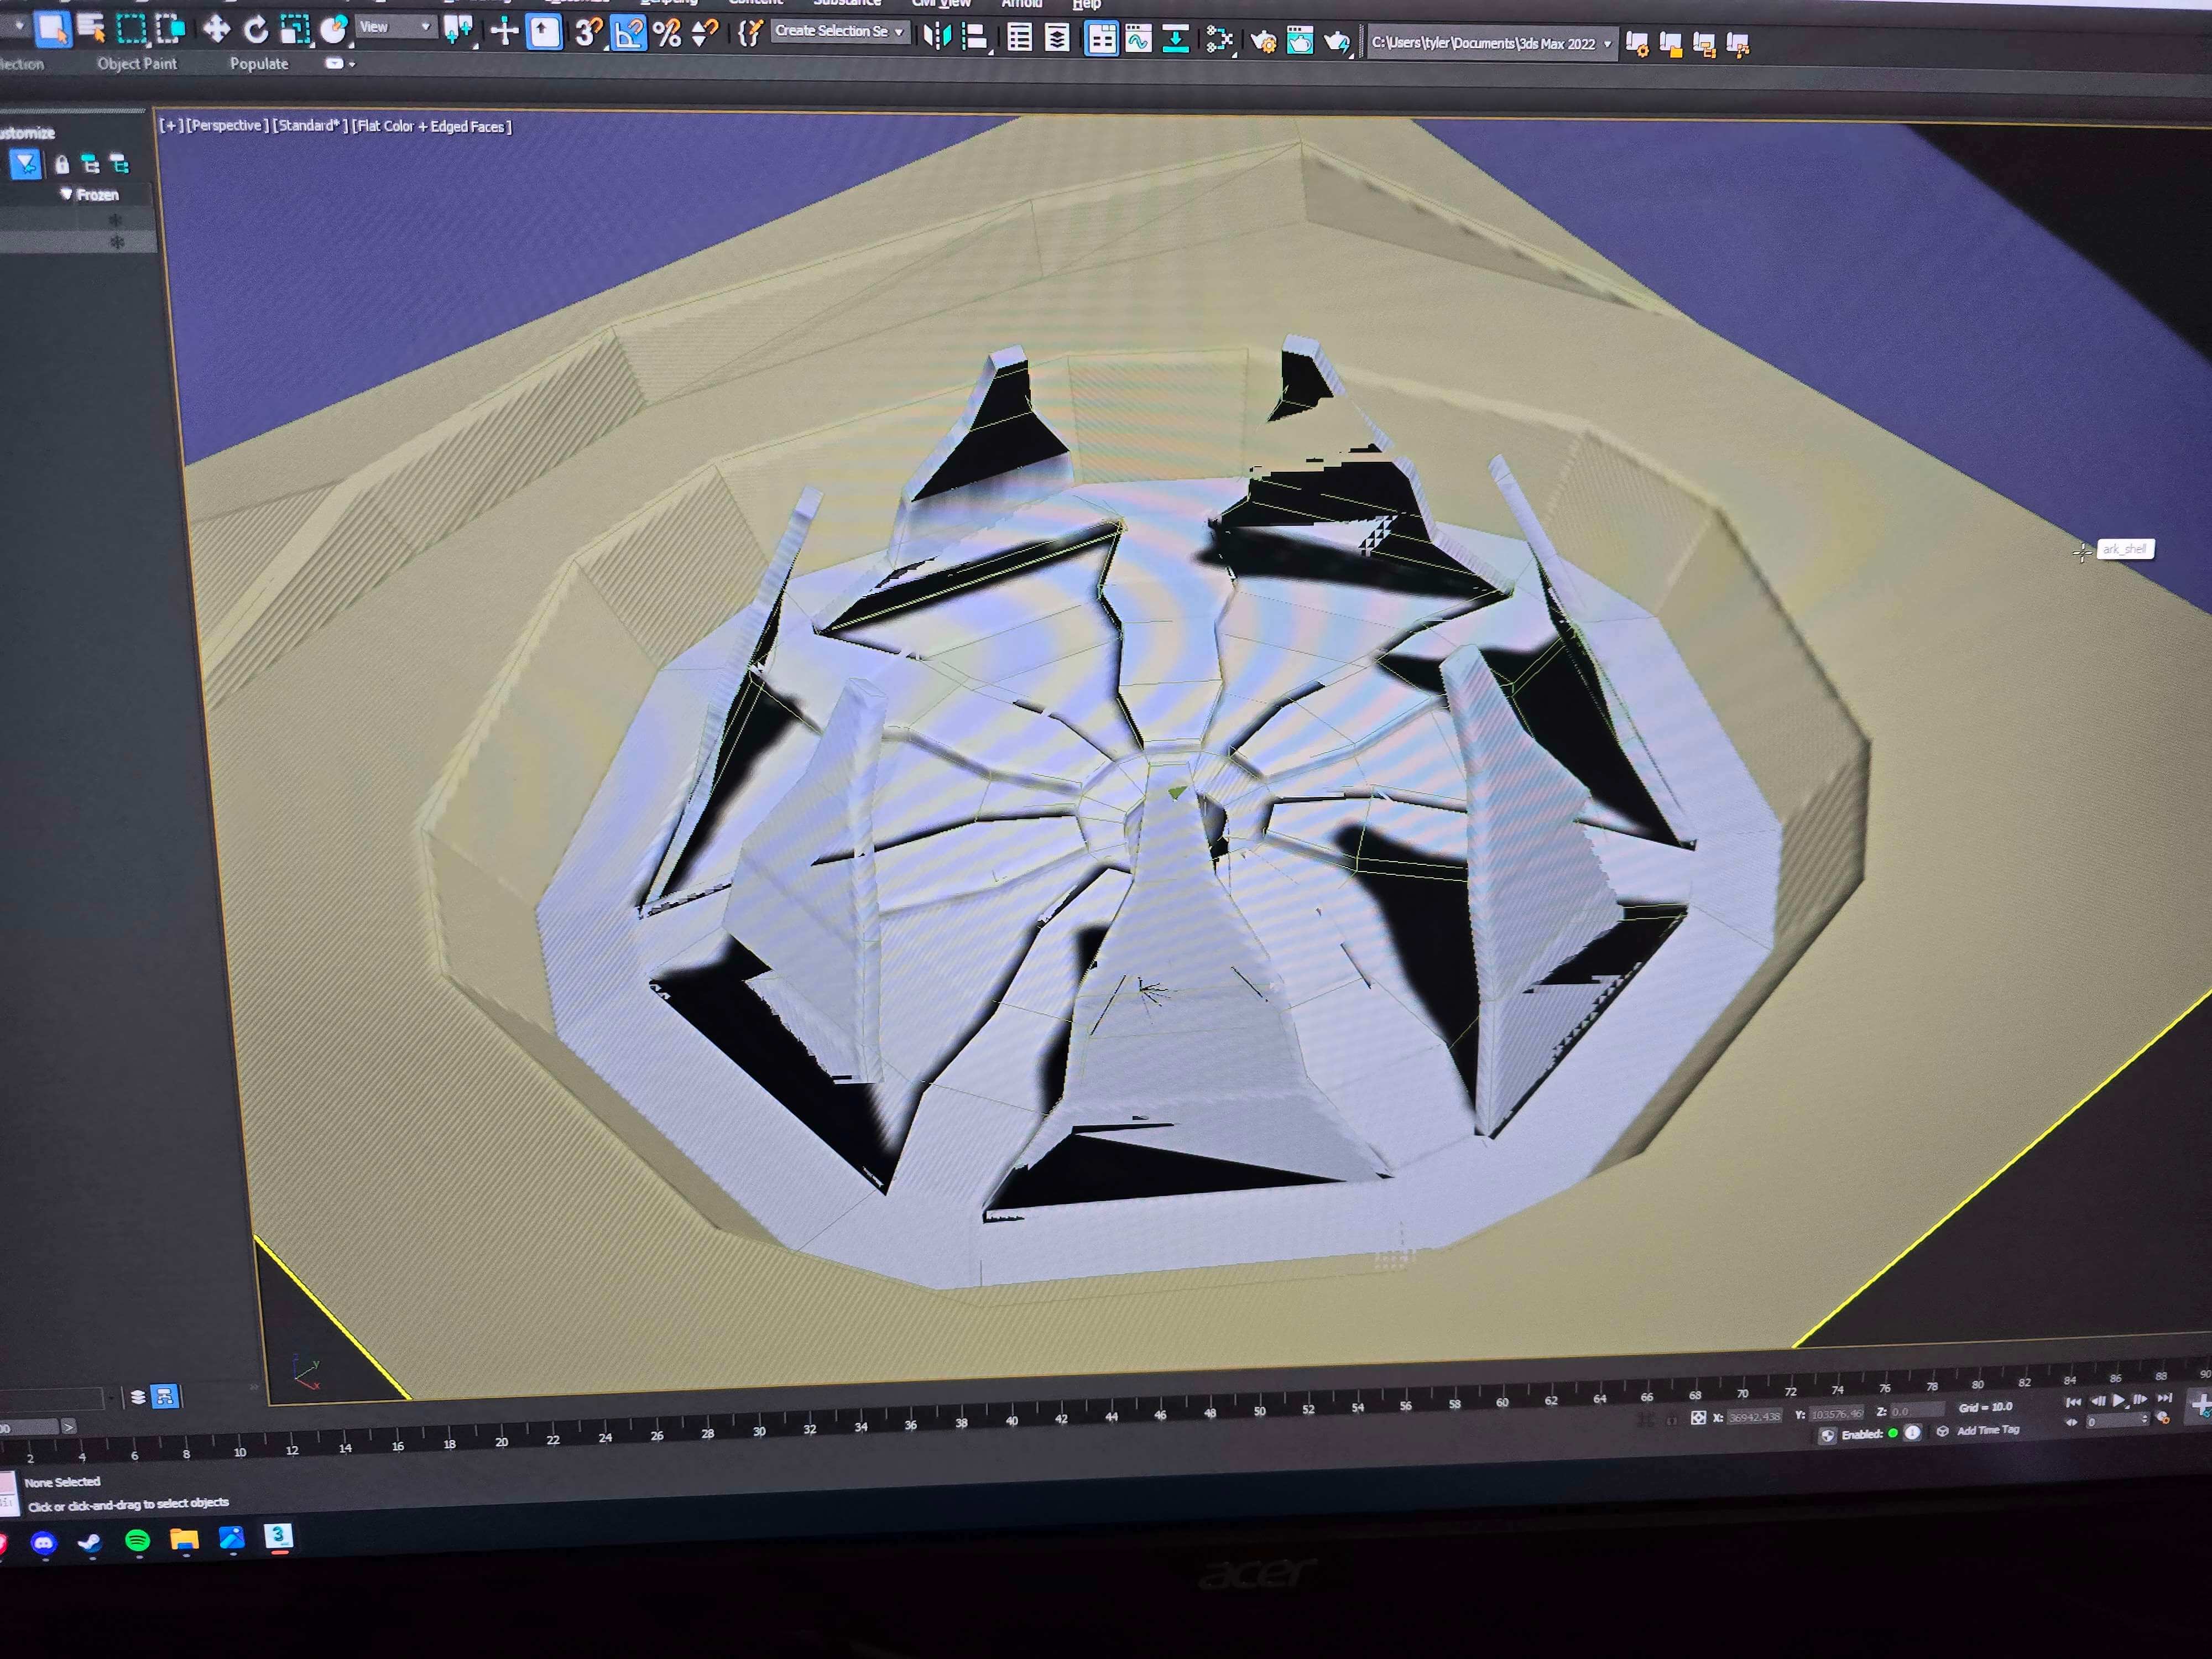The image size is (2212, 1659).
Task: Click the Y coordinate input field
Action: pyautogui.click(x=1836, y=1413)
